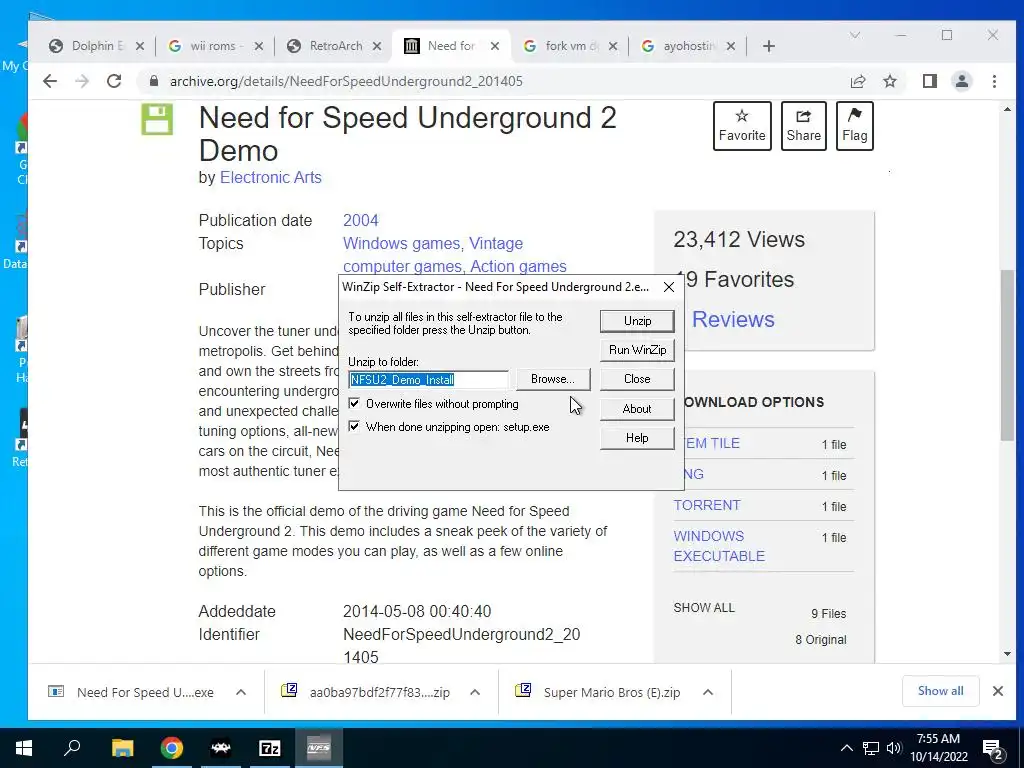Click the NFS installer taskbar icon
The image size is (1024, 768).
coord(319,748)
